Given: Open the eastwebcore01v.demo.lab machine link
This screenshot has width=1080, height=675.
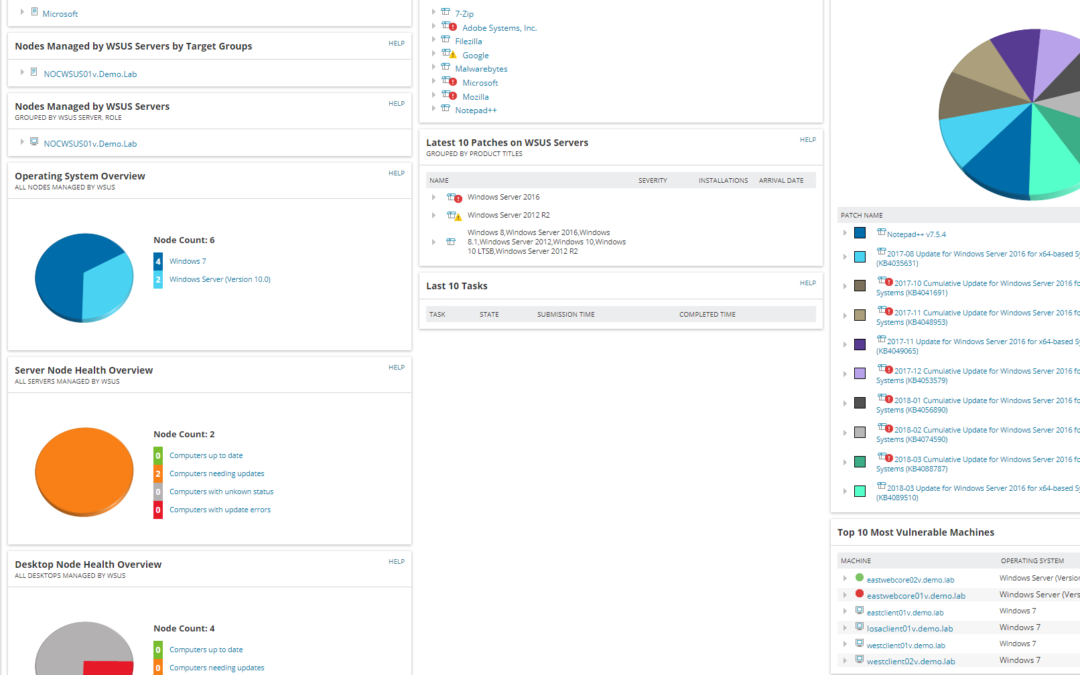Looking at the screenshot, I should point(915,596).
